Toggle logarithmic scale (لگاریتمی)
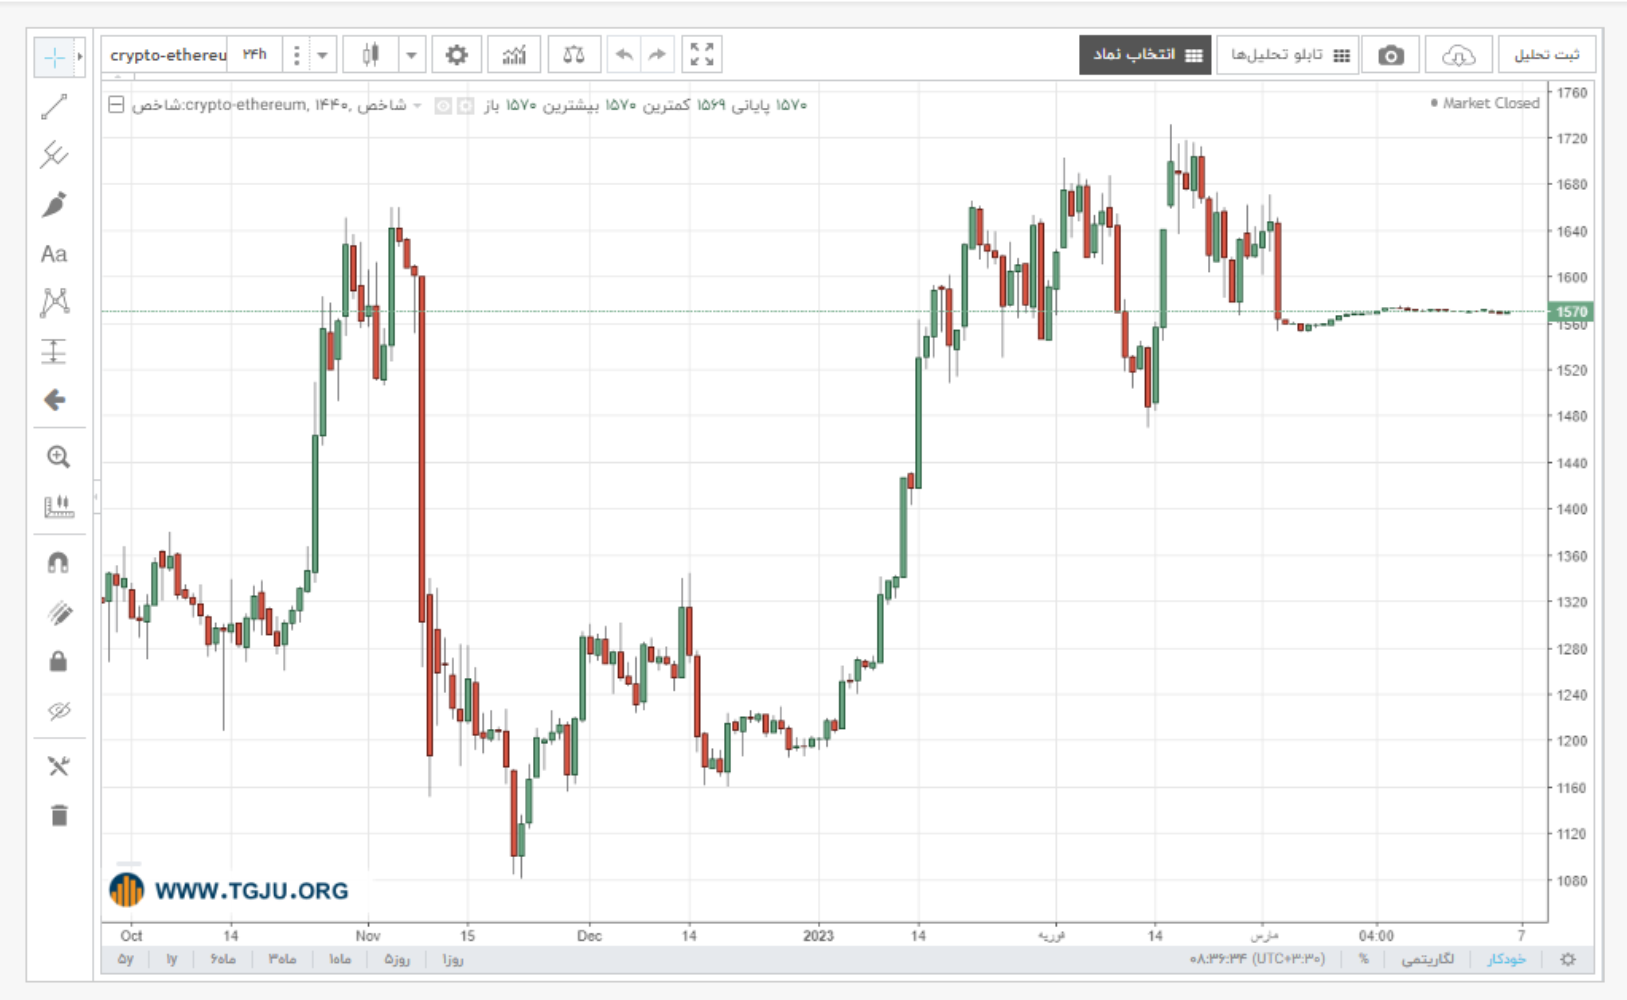 pyautogui.click(x=1427, y=959)
